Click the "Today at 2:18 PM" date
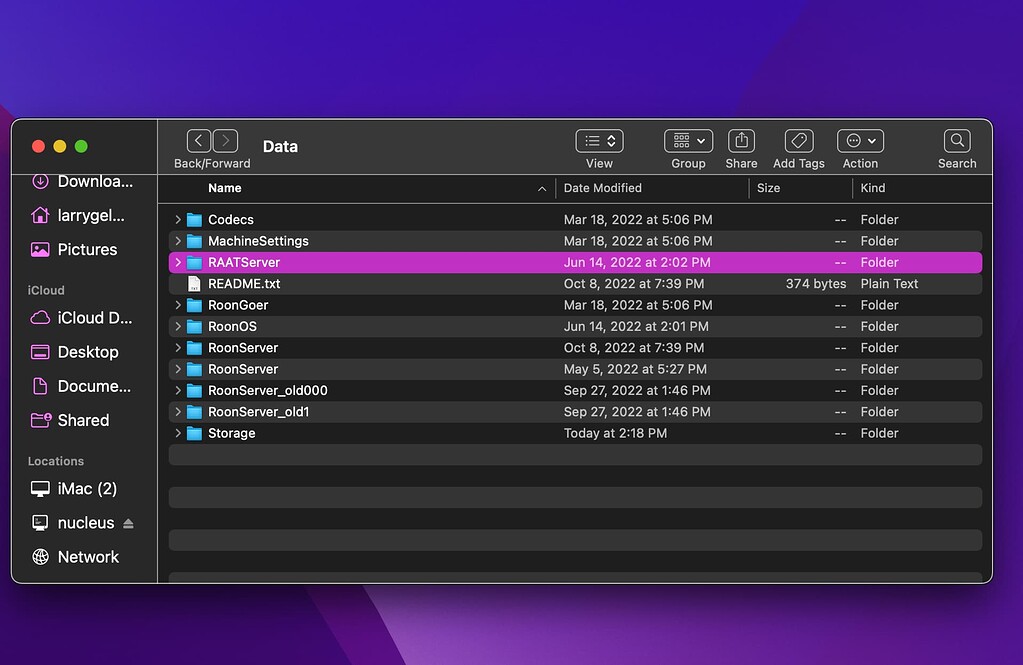Screen dimensions: 1023x665 point(615,433)
